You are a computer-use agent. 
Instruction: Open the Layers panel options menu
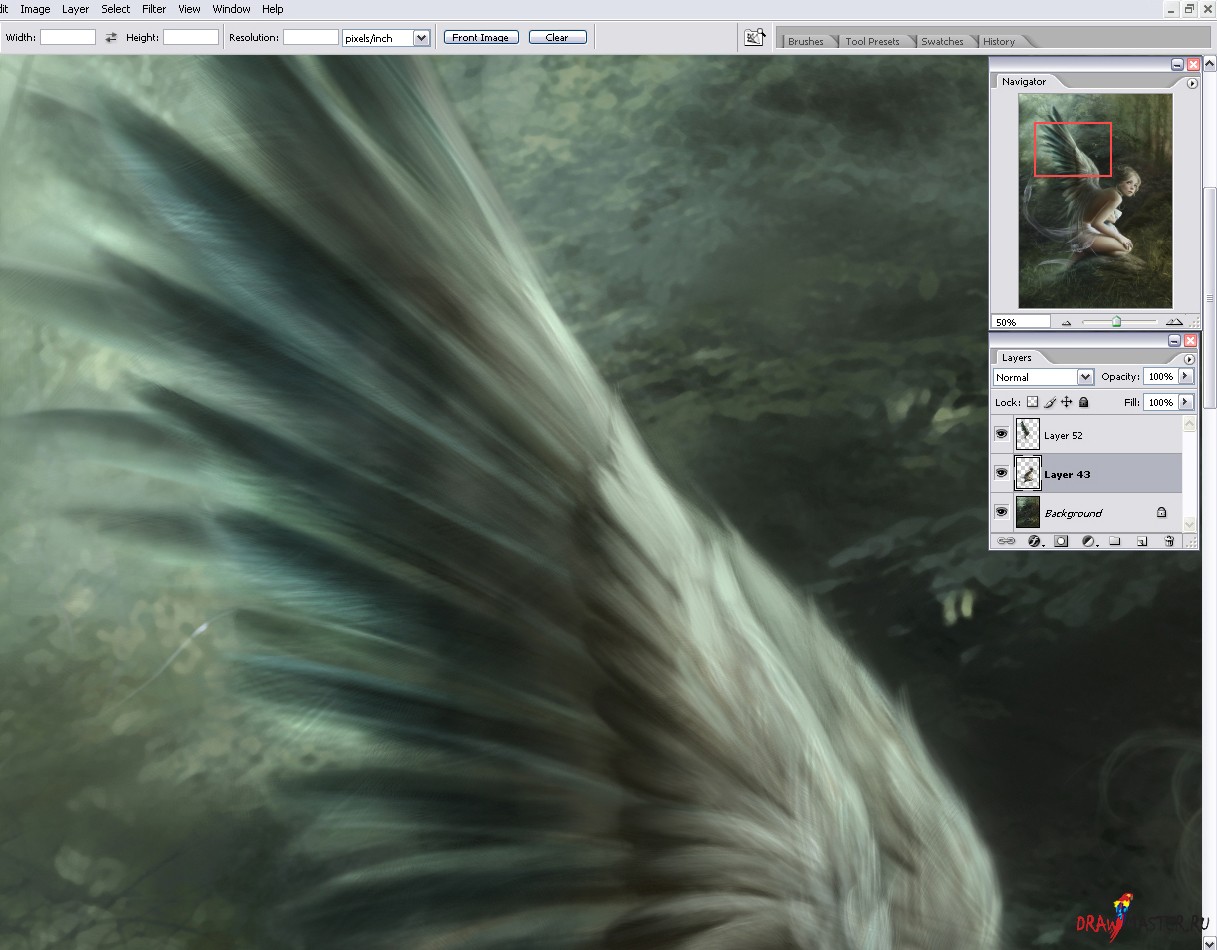(1189, 359)
